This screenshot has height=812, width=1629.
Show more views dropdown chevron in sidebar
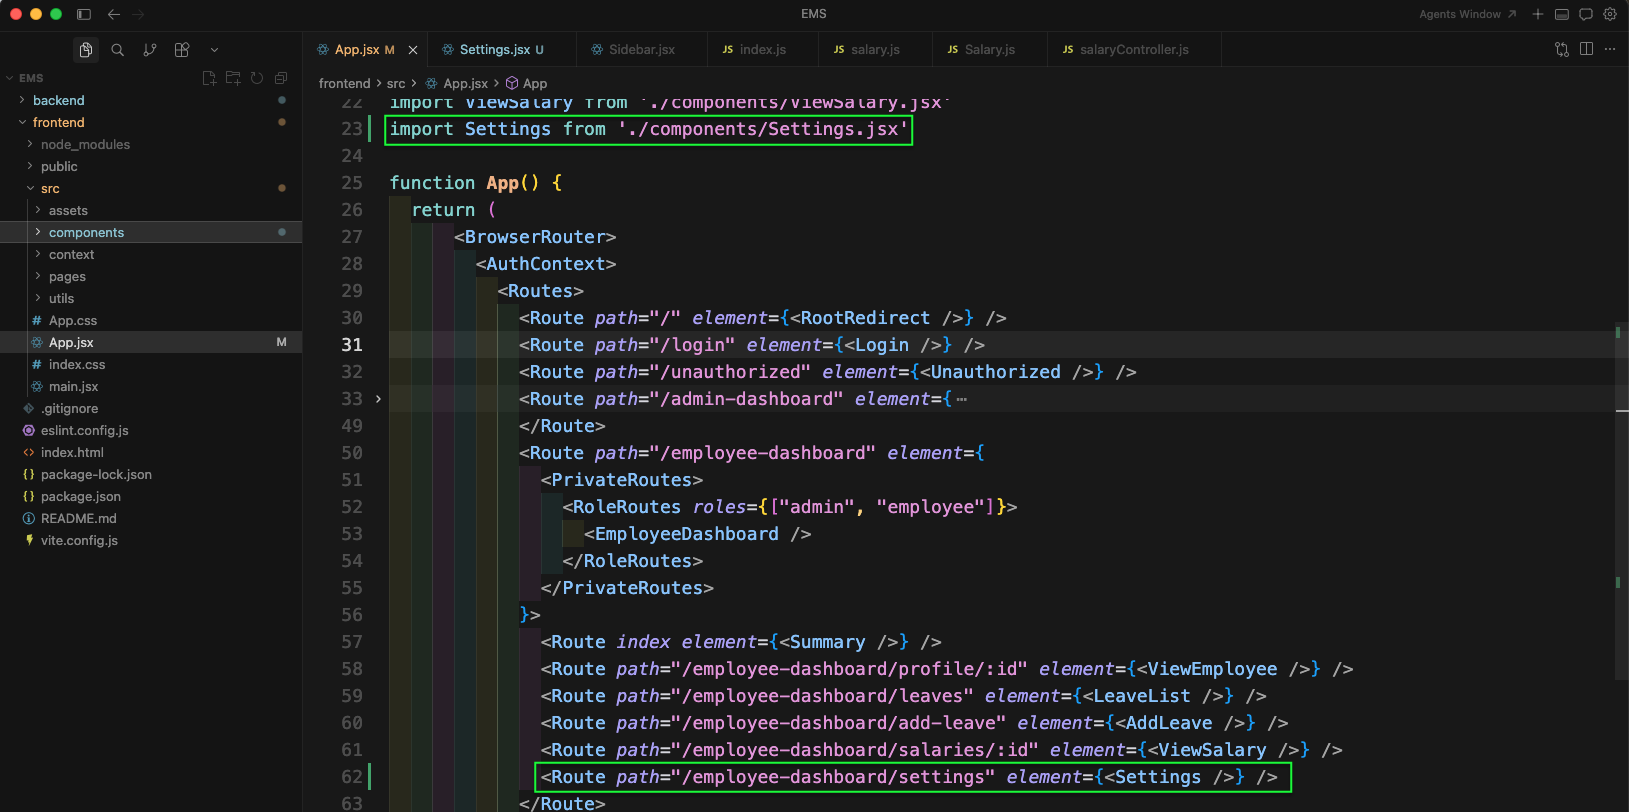pos(214,50)
